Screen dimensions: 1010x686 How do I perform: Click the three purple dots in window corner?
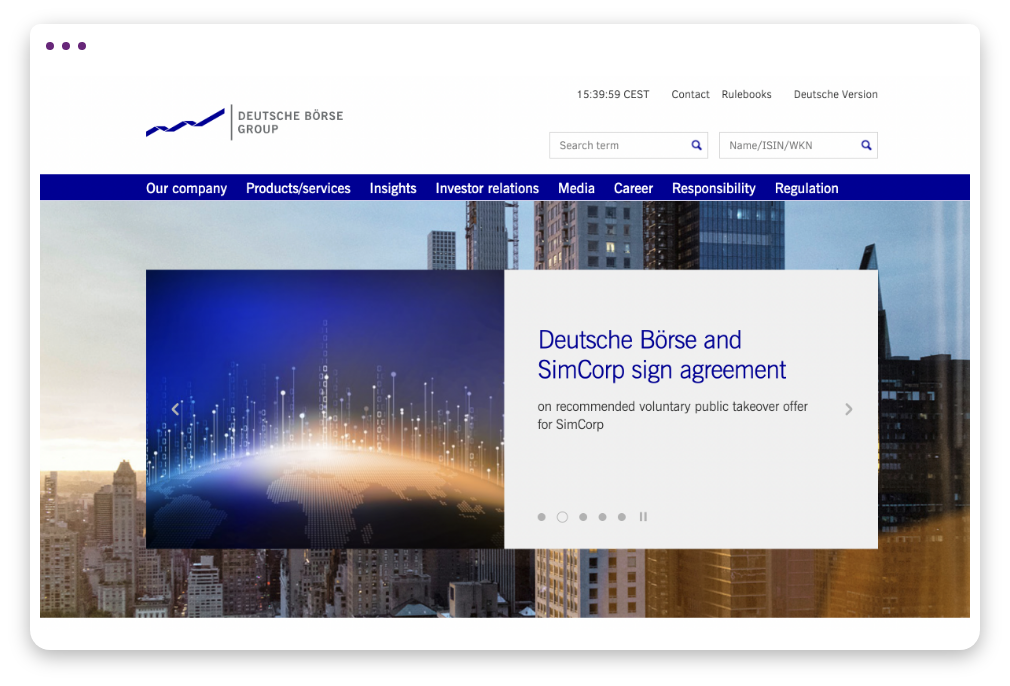[x=66, y=46]
